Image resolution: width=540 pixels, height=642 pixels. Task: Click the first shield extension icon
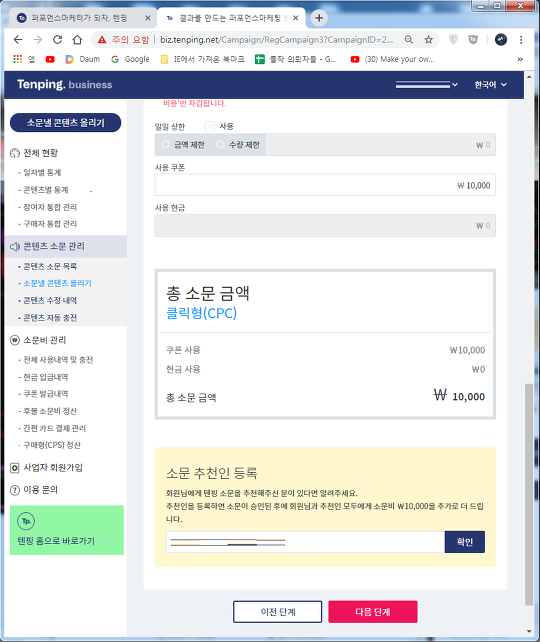coord(453,40)
